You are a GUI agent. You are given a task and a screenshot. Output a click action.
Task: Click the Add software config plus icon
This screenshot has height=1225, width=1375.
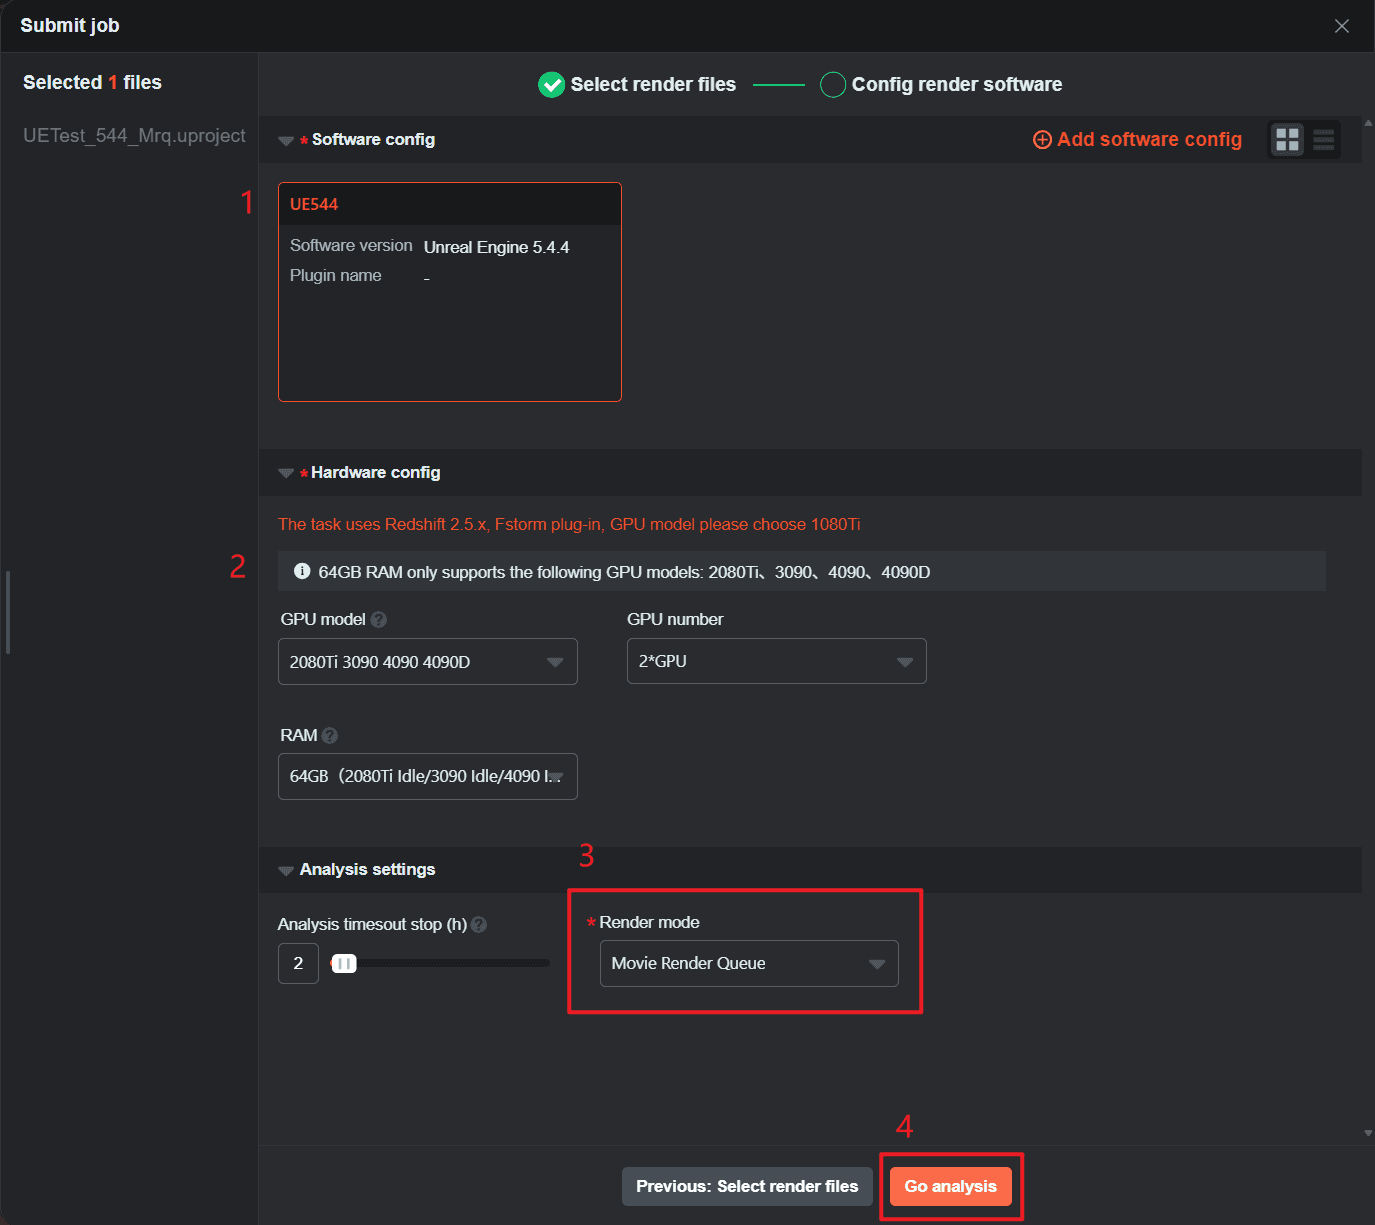point(1042,140)
